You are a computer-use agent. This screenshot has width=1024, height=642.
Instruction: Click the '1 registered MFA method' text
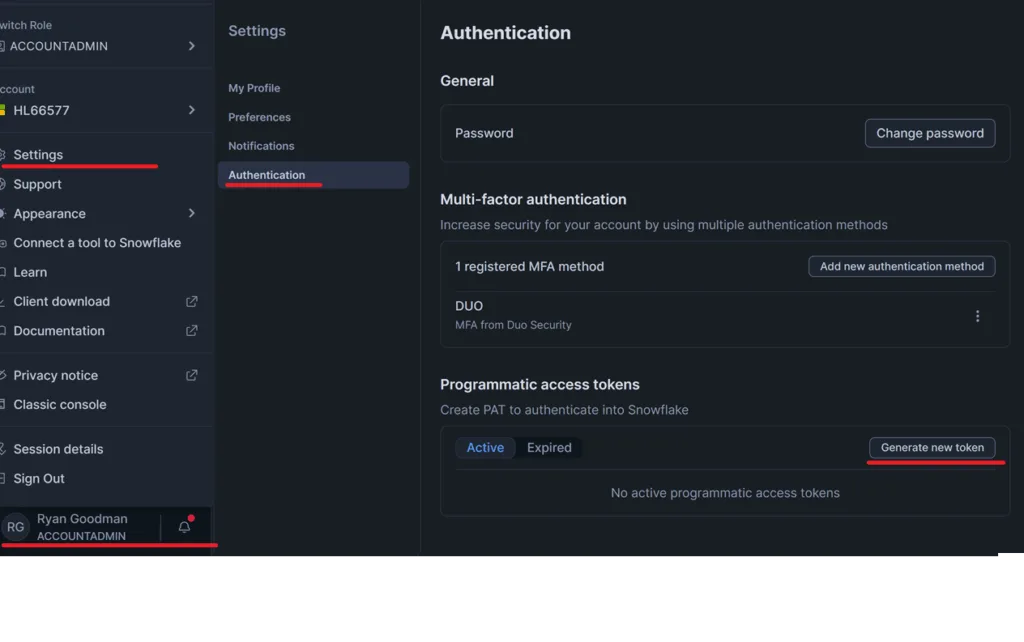[x=530, y=266]
